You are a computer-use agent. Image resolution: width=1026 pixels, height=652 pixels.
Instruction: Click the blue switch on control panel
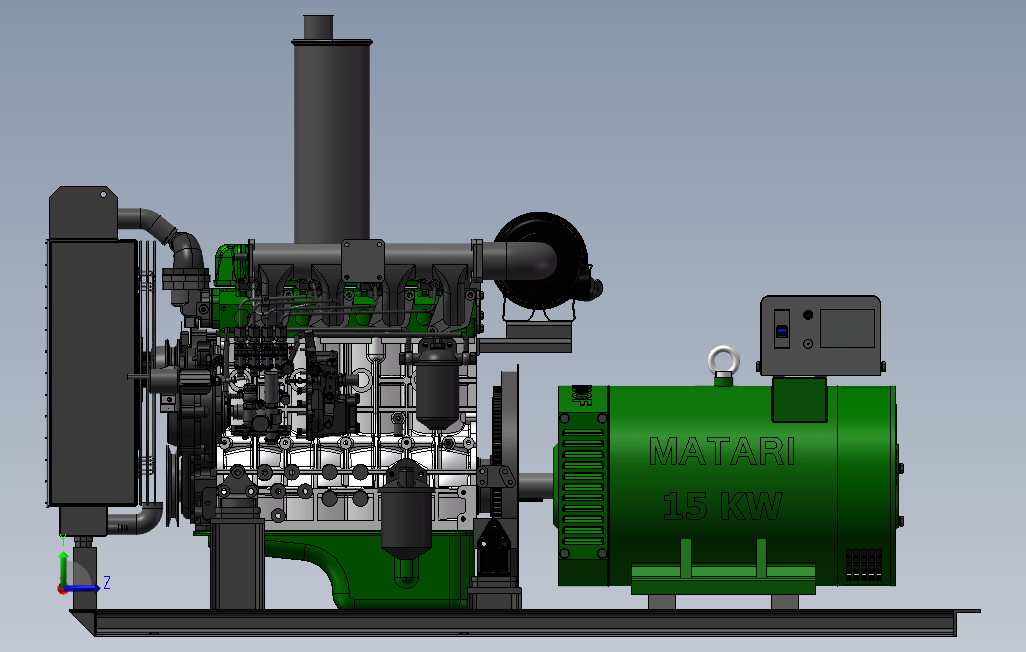pos(781,331)
